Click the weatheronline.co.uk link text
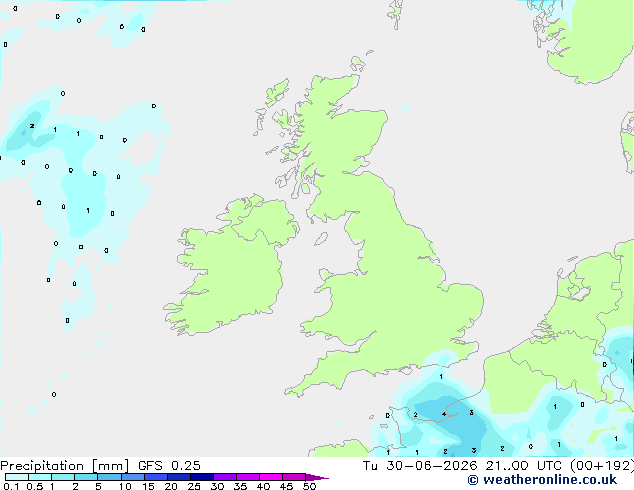Image resolution: width=634 pixels, height=490 pixels. (550, 480)
